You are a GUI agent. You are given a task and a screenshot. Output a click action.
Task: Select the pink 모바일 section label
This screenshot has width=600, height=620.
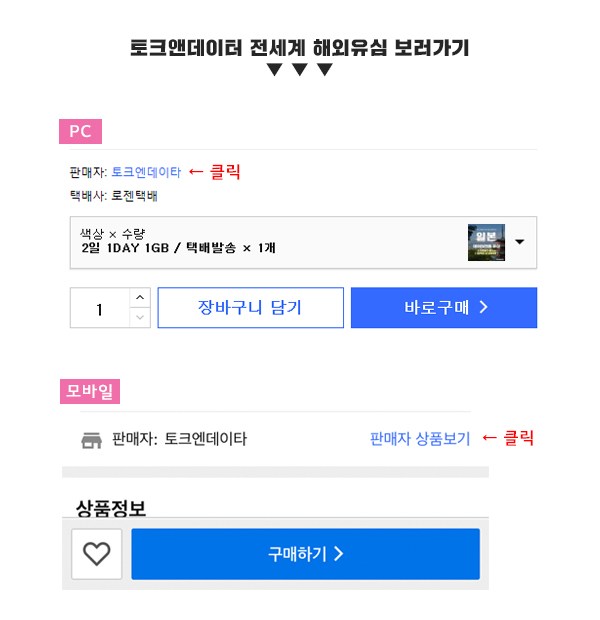90,392
